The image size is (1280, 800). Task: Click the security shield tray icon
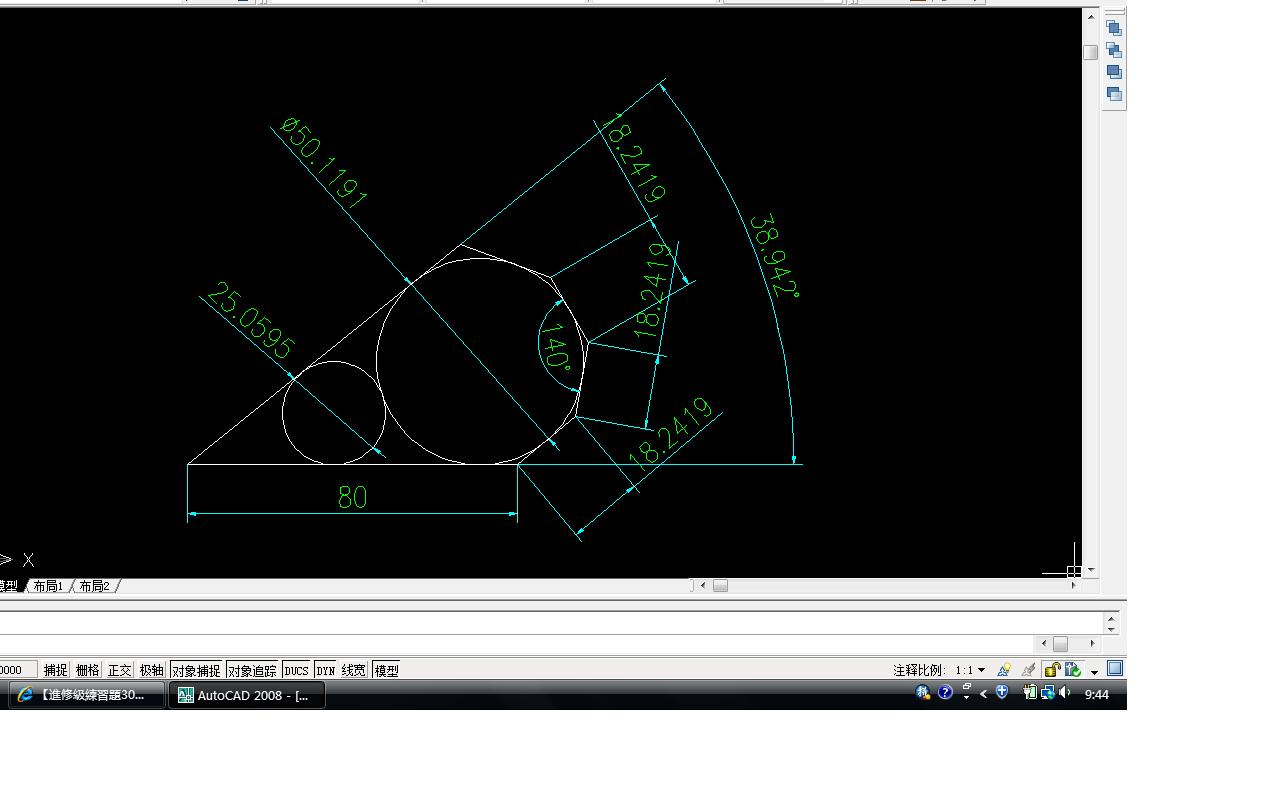pyautogui.click(x=1002, y=692)
